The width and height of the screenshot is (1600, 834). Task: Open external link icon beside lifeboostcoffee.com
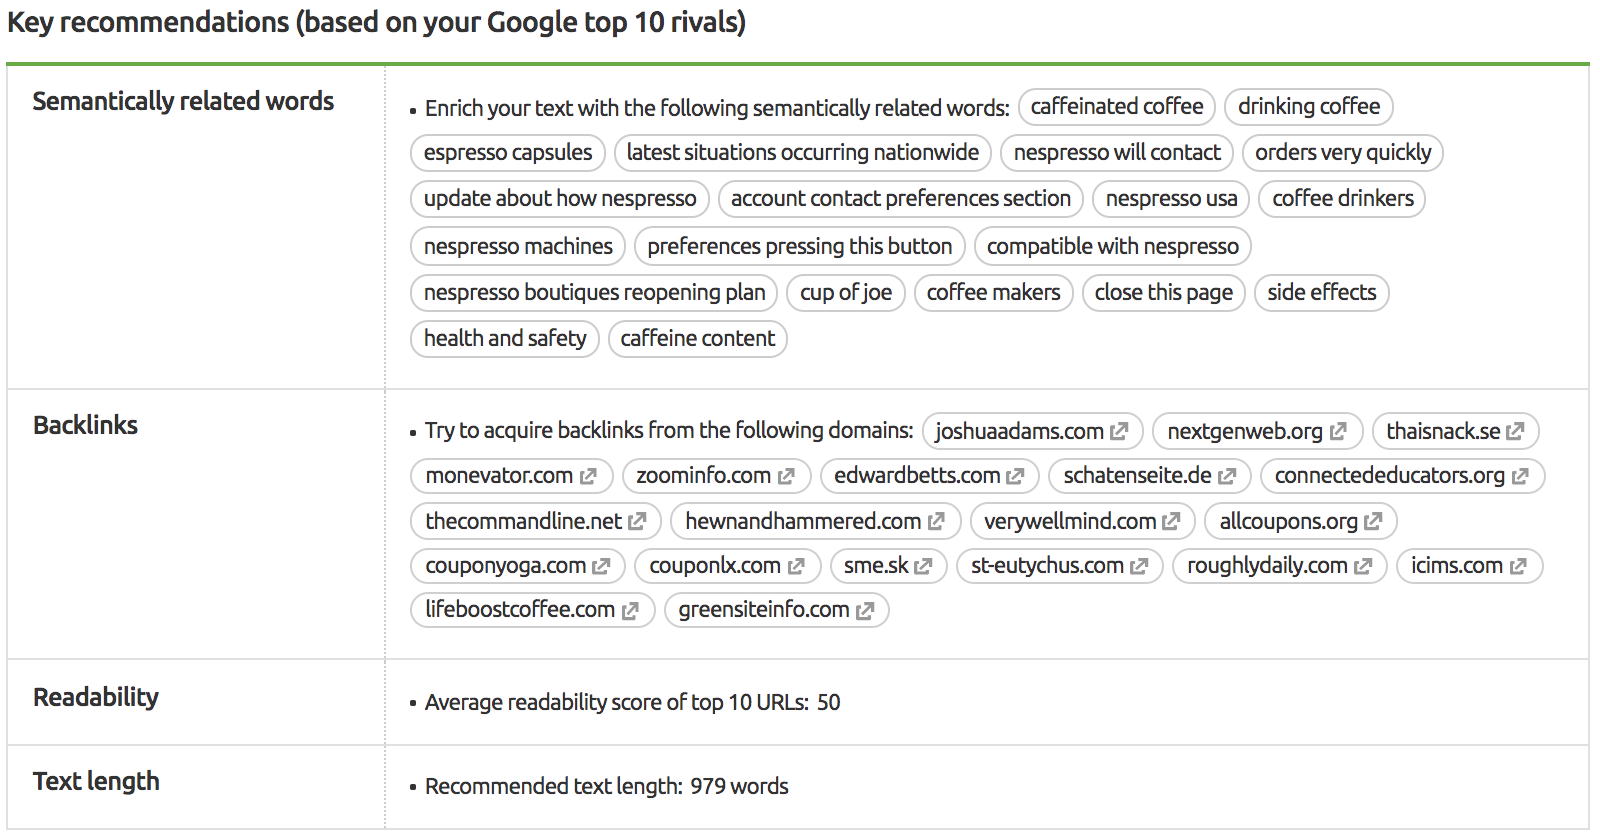point(630,610)
